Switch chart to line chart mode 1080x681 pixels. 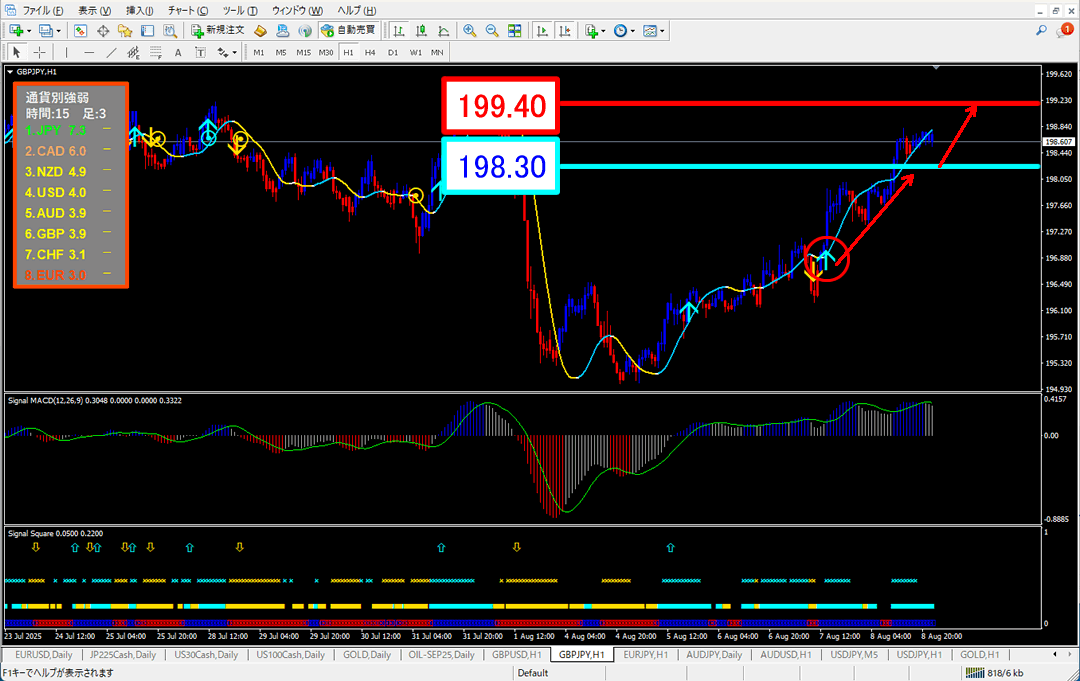tap(444, 31)
